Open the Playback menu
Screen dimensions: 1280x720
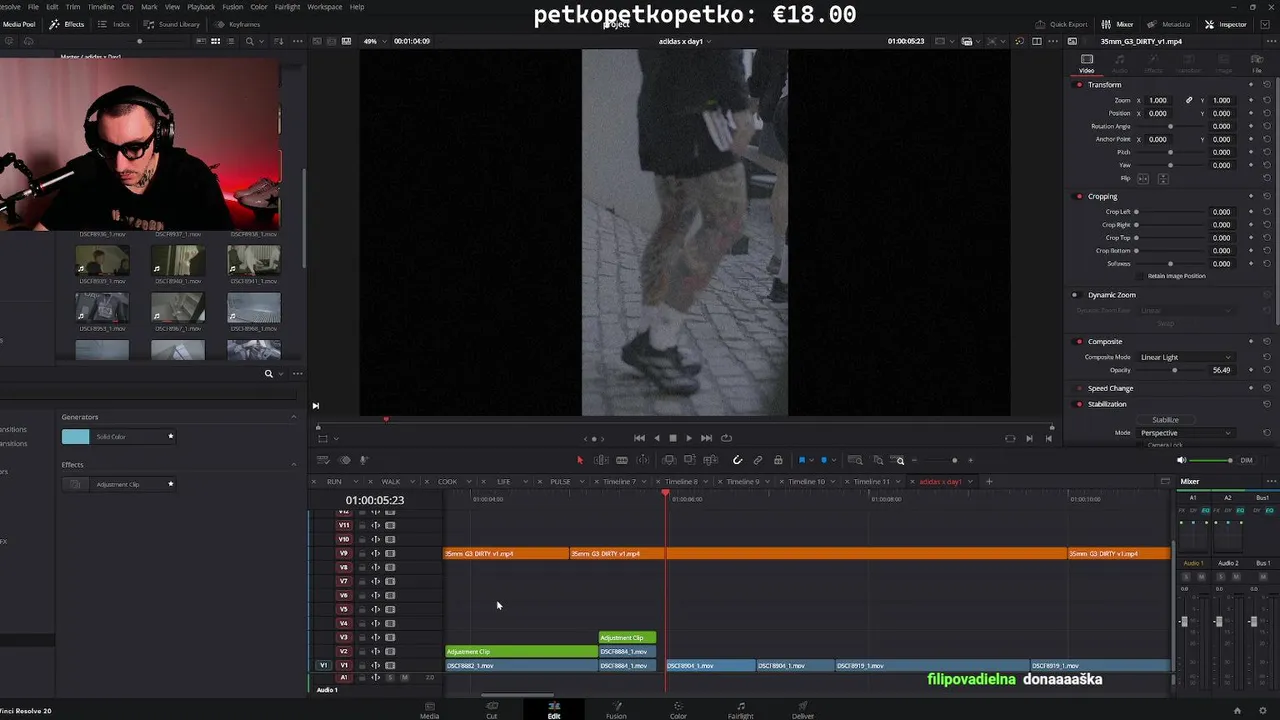pos(201,7)
